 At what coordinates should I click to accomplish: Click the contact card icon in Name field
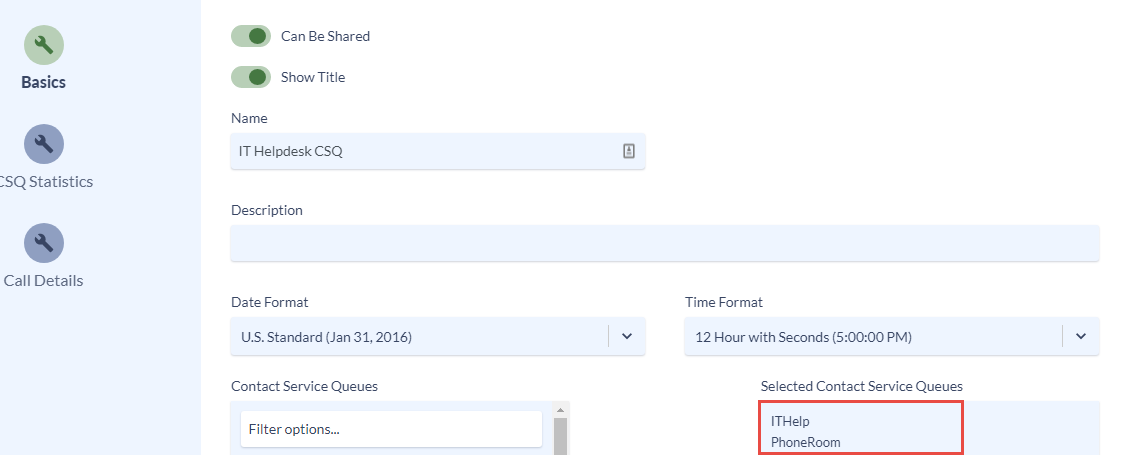(628, 151)
